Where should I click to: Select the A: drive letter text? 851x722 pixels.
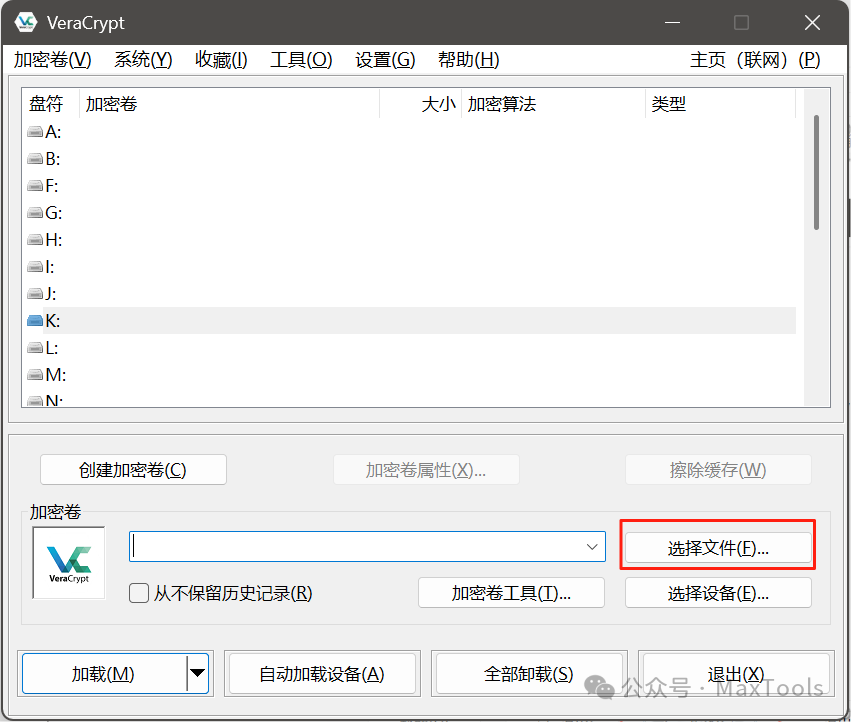pos(53,132)
